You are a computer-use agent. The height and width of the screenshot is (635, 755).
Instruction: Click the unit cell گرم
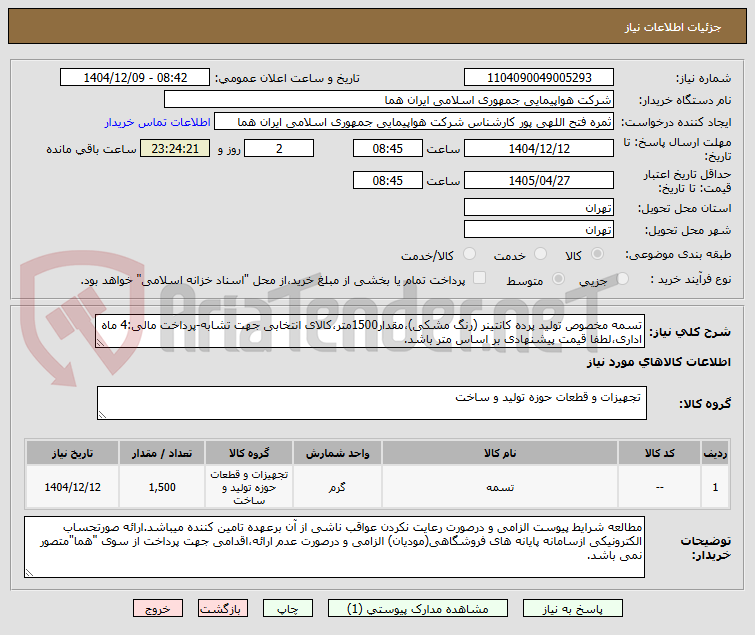338,487
